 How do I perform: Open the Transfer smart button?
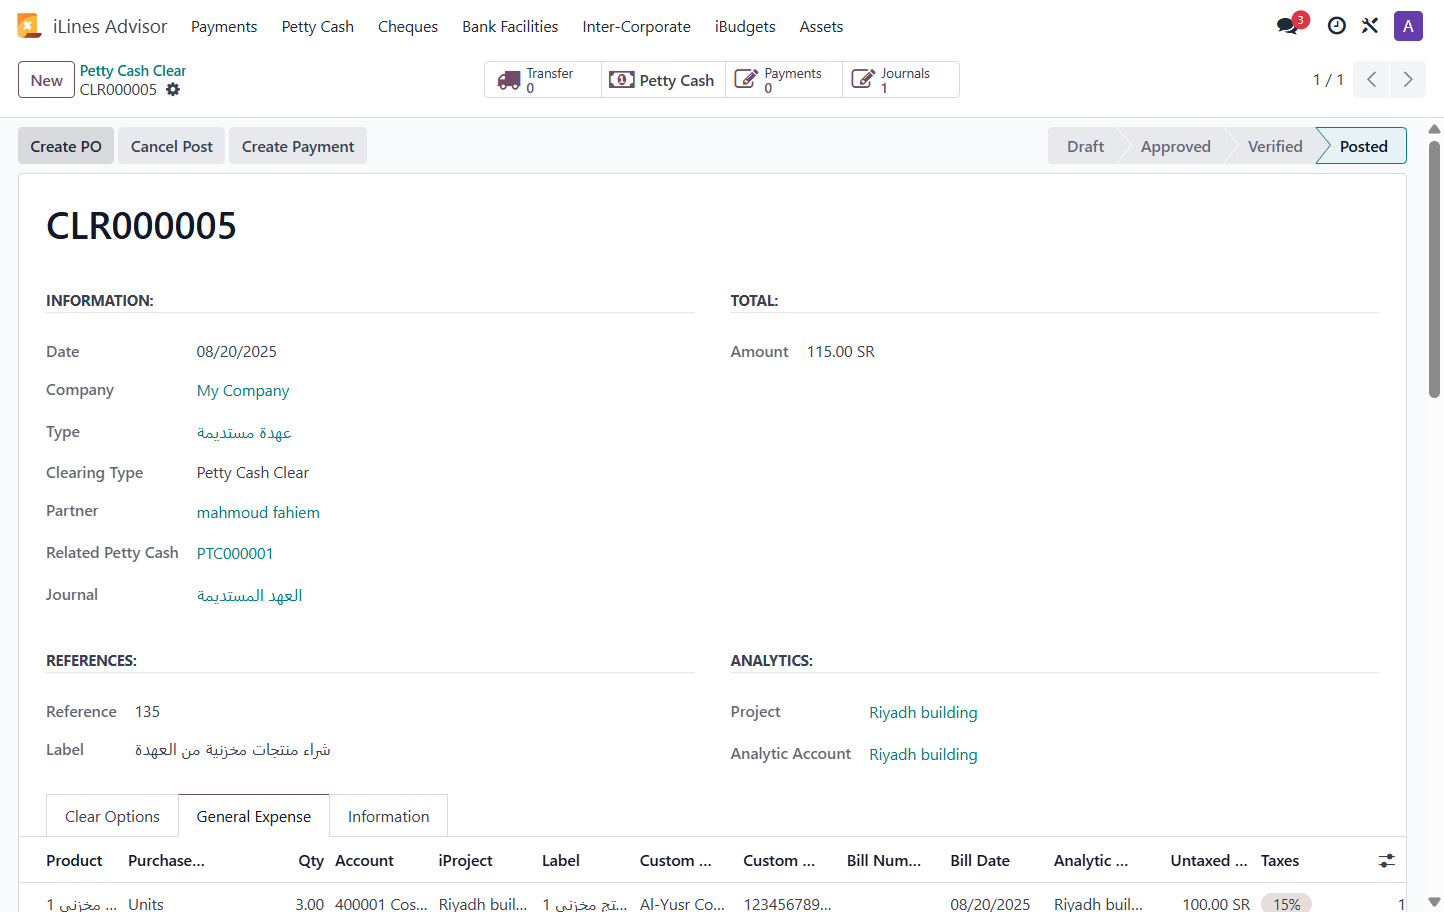click(x=543, y=80)
